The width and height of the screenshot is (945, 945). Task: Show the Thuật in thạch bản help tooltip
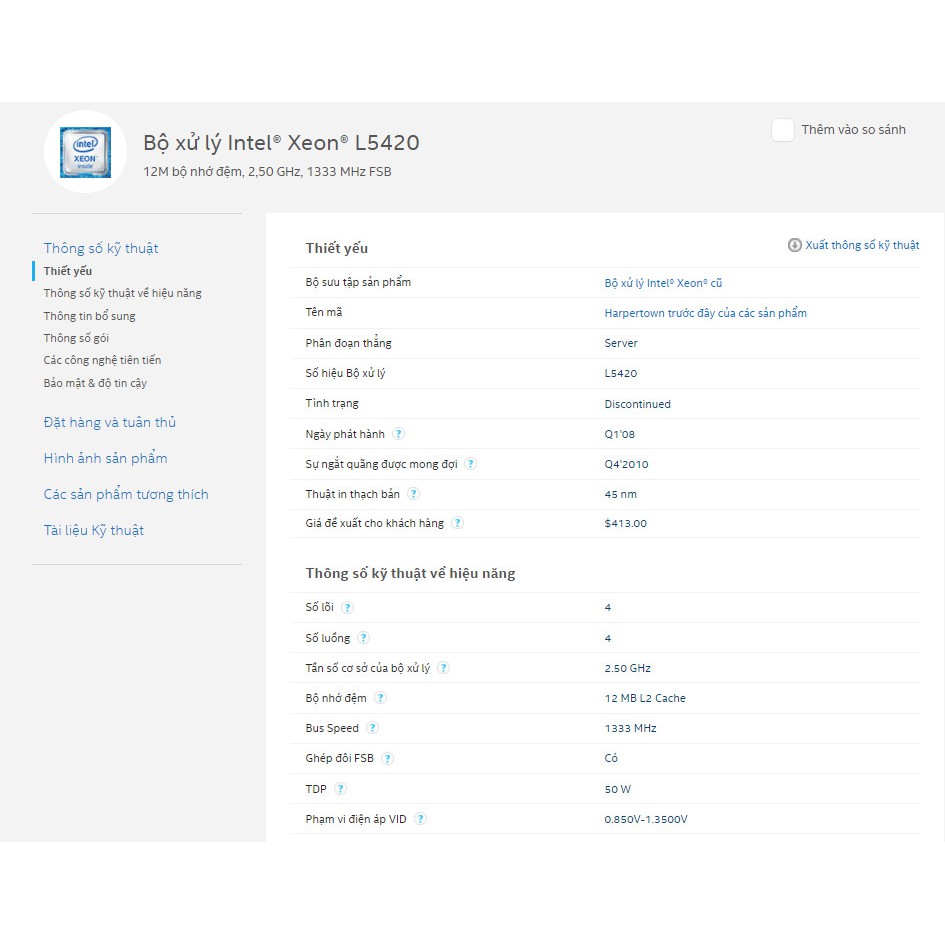coord(414,494)
